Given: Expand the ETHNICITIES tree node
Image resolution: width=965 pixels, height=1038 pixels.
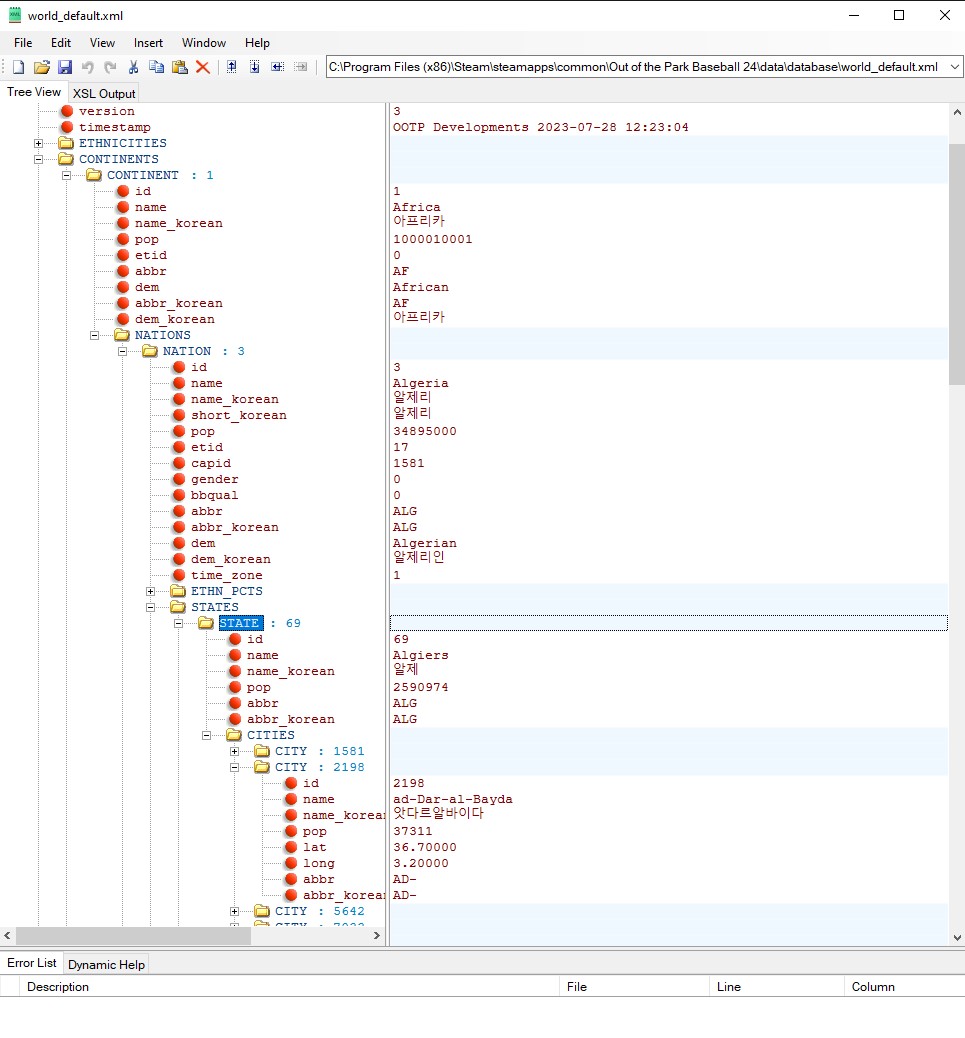Looking at the screenshot, I should [39, 143].
